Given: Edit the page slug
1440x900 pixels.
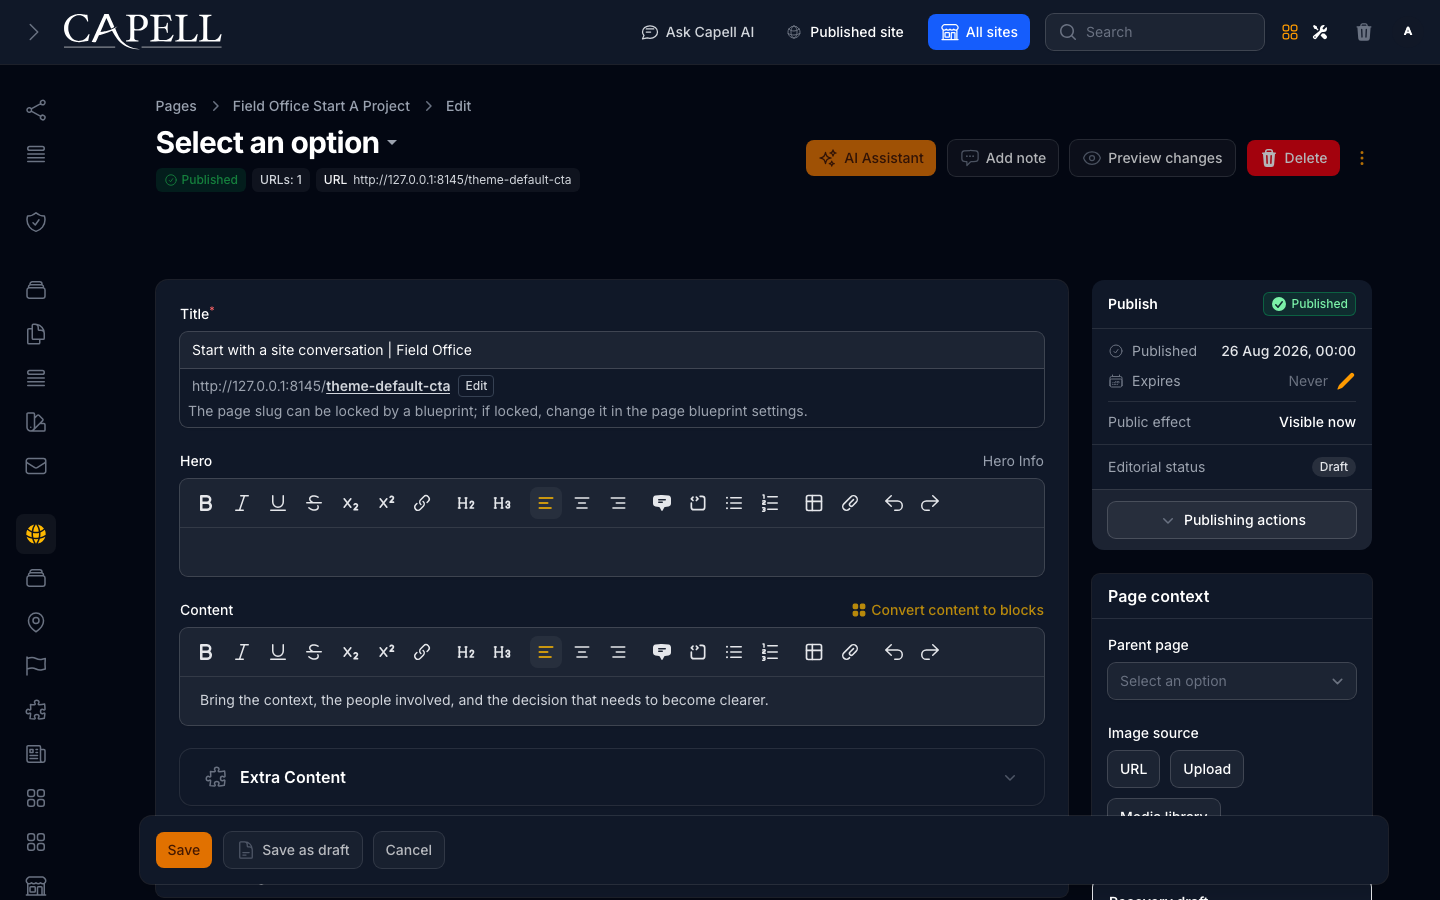Looking at the screenshot, I should [476, 386].
